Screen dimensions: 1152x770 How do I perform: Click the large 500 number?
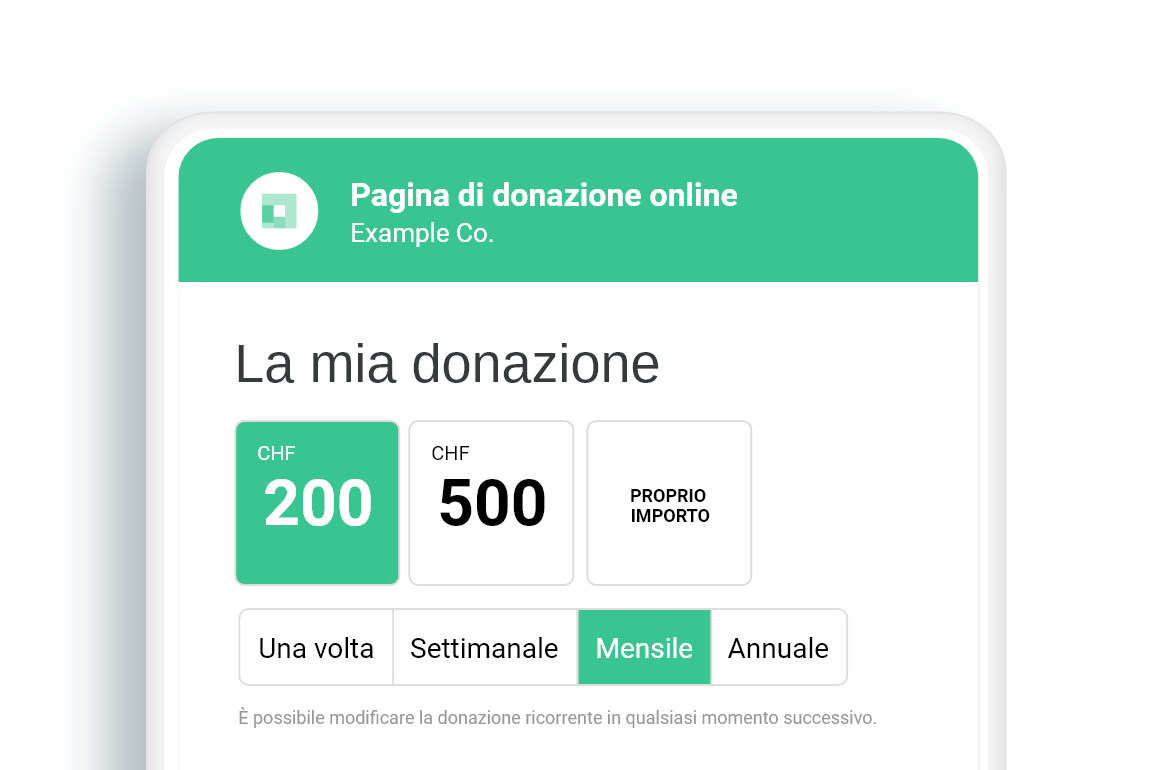click(x=492, y=503)
